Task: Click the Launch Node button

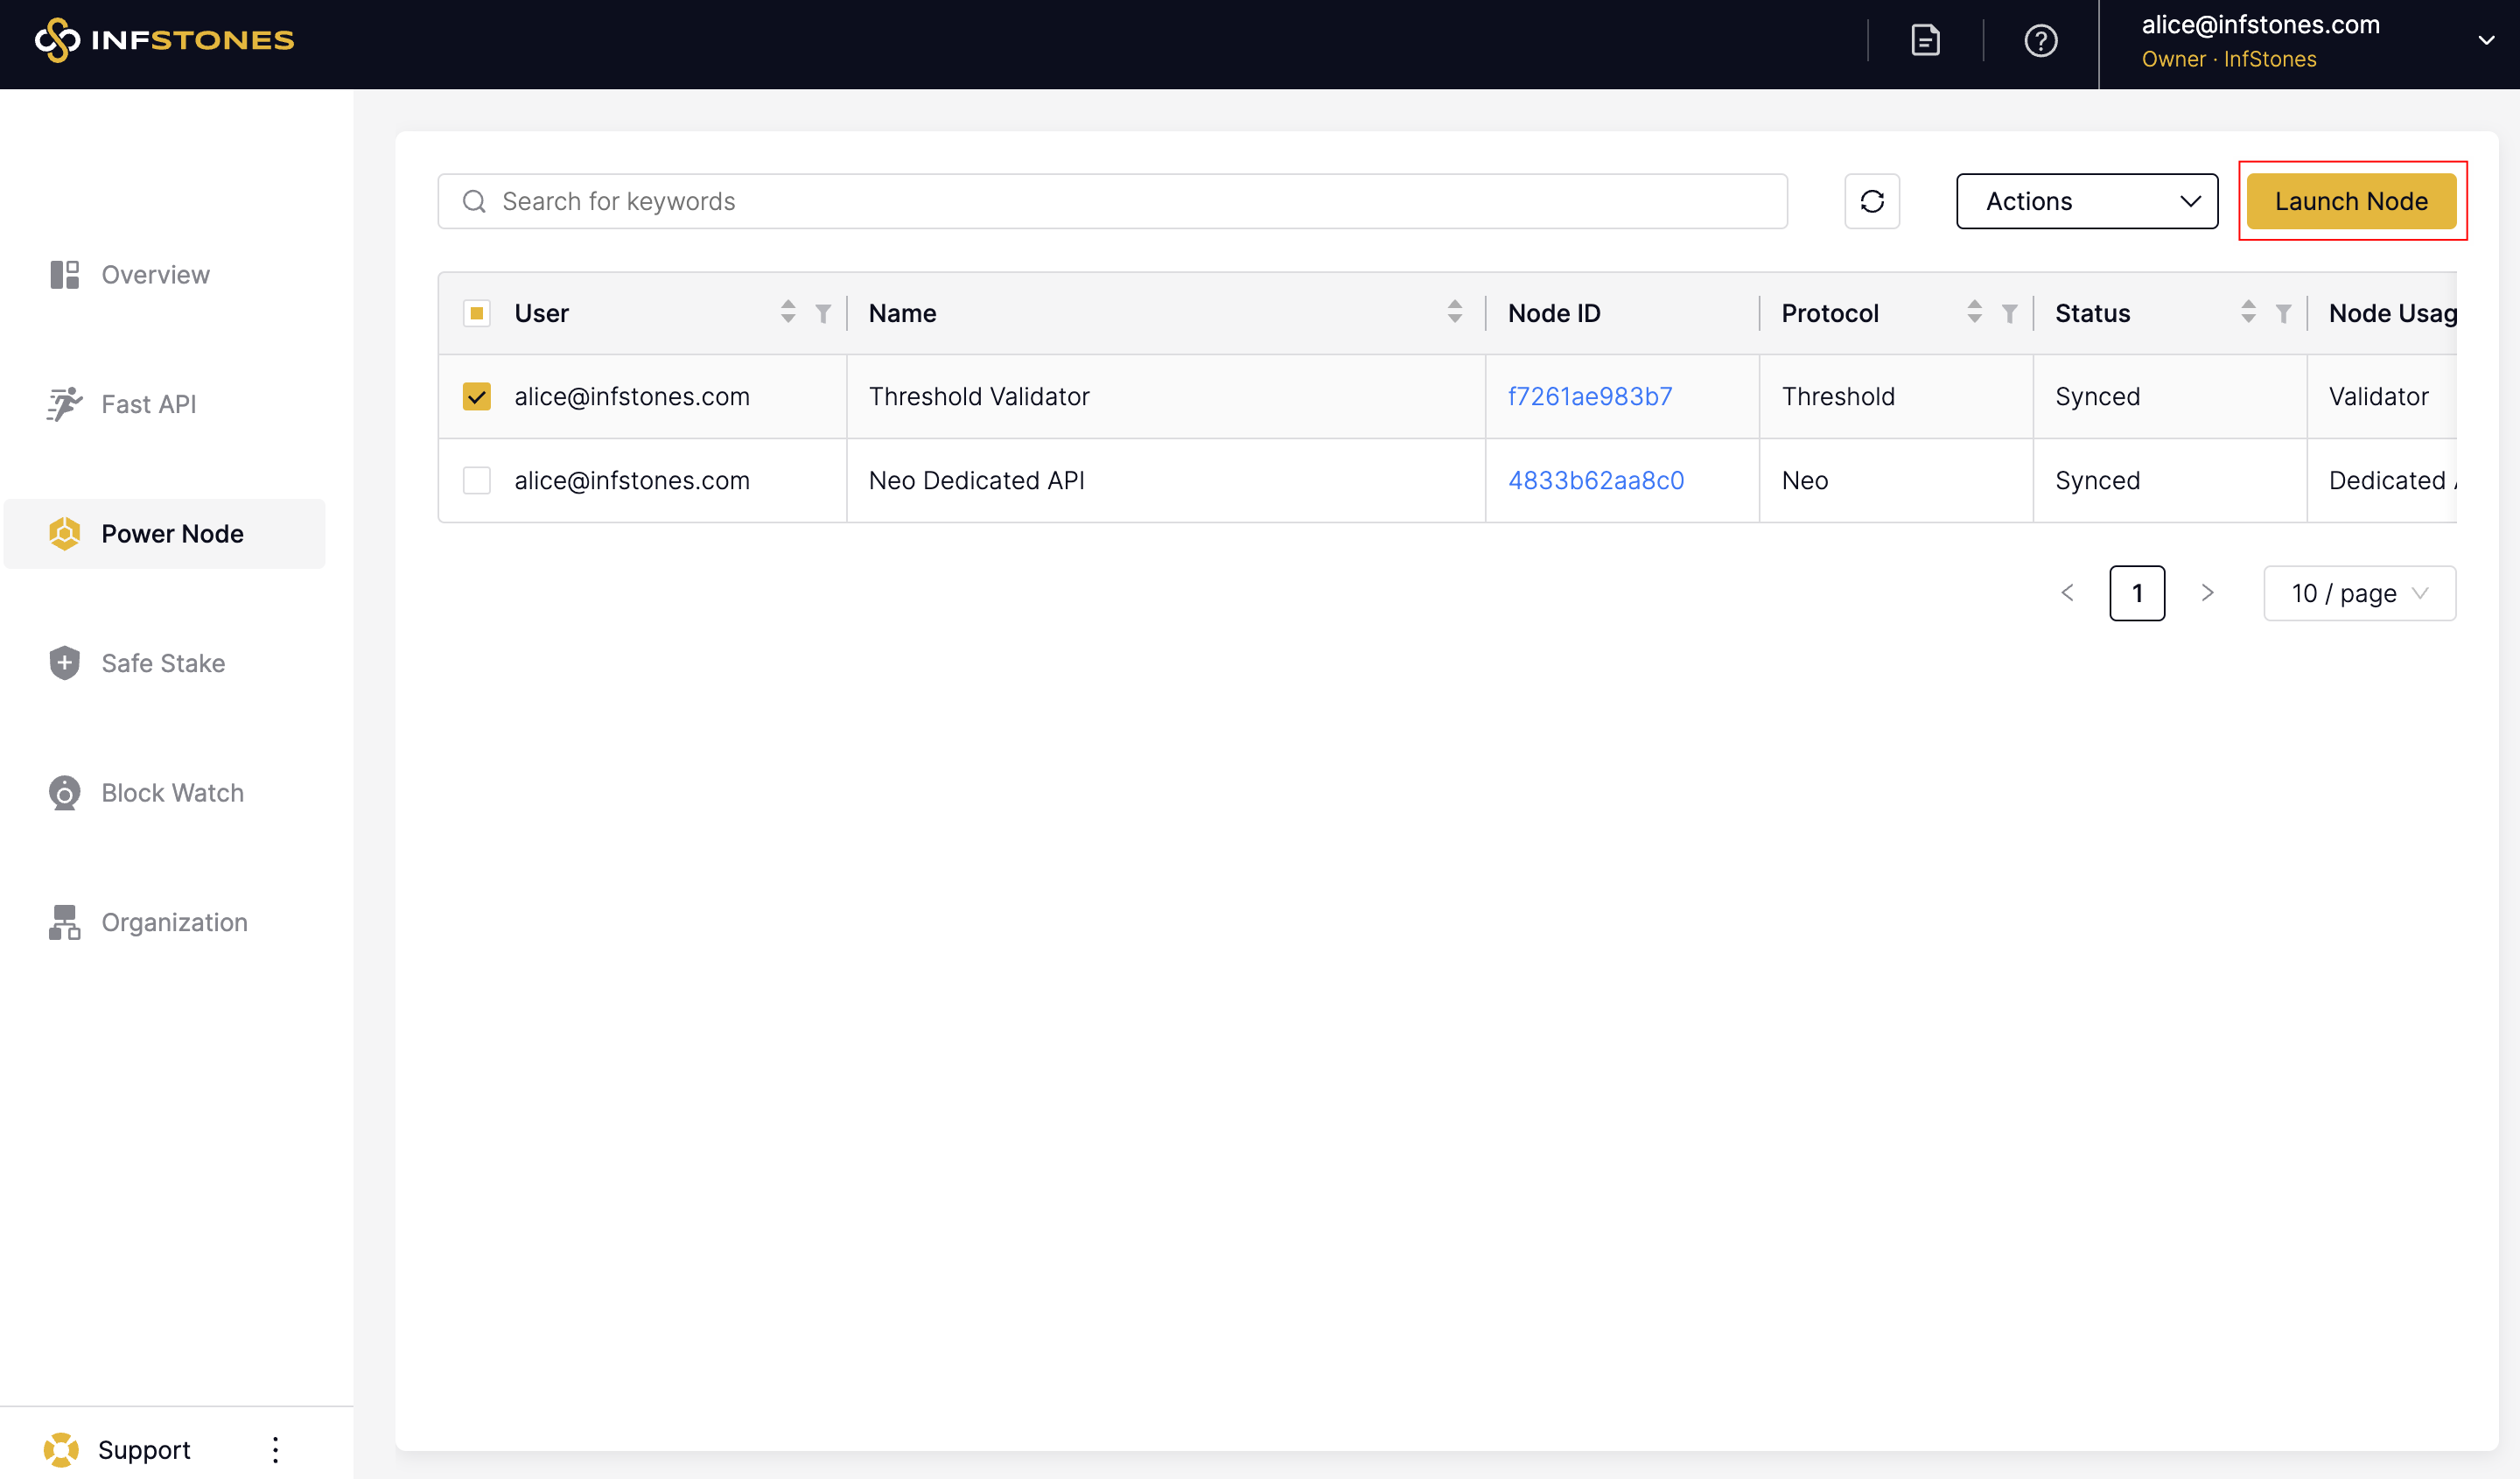Action: tap(2350, 201)
